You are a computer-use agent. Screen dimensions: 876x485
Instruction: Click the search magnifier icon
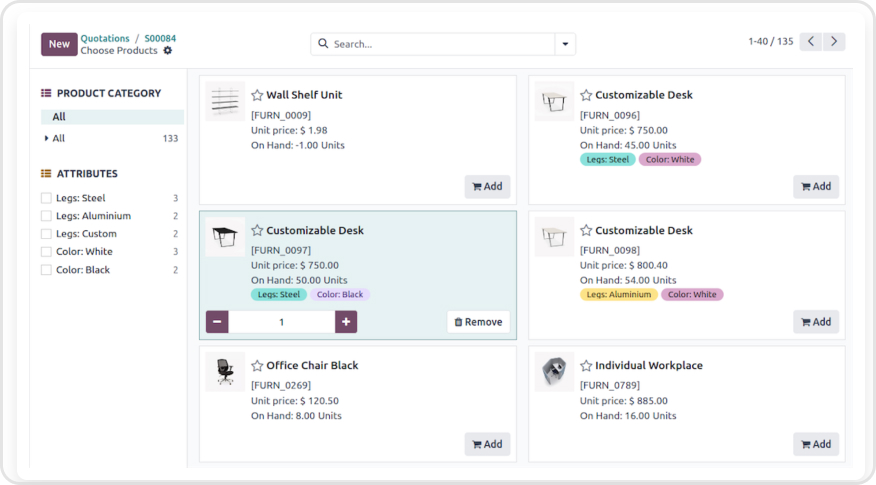click(323, 44)
